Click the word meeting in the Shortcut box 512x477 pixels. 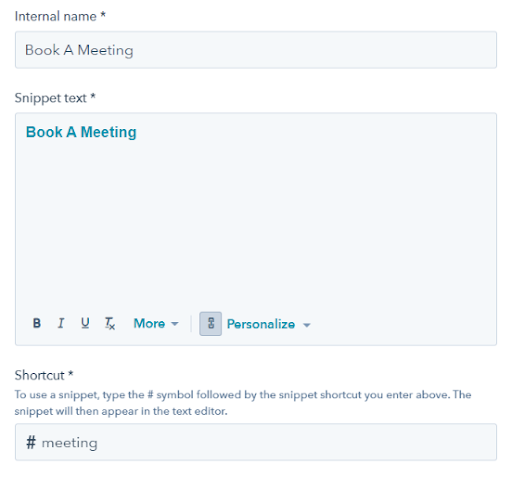[x=70, y=443]
